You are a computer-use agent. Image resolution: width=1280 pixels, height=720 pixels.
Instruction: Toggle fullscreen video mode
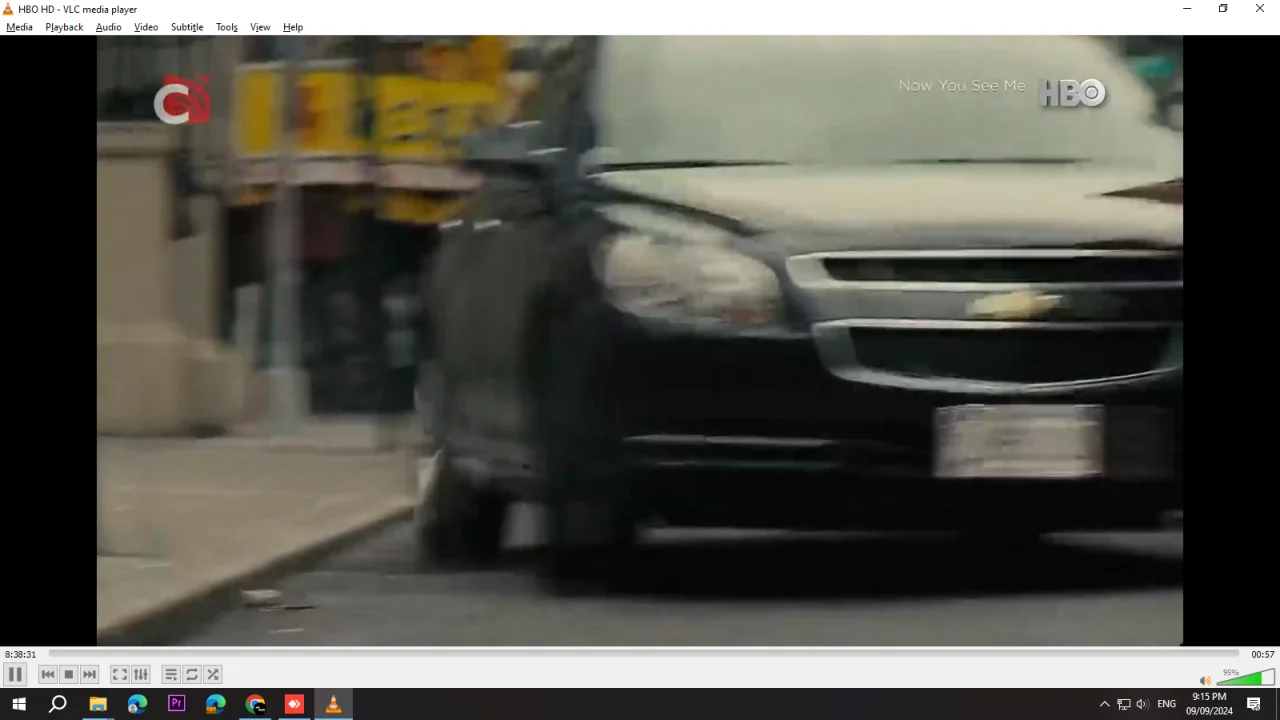point(119,674)
